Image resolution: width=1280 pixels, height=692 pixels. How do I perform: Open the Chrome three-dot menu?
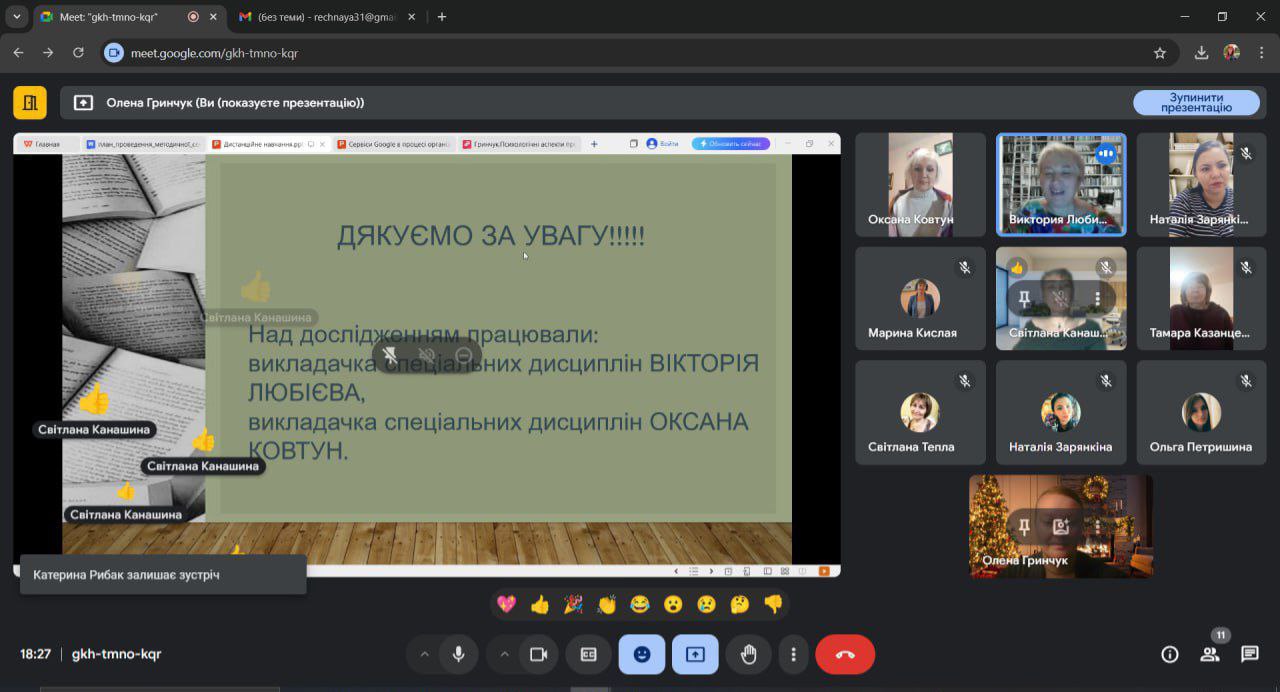[1262, 53]
